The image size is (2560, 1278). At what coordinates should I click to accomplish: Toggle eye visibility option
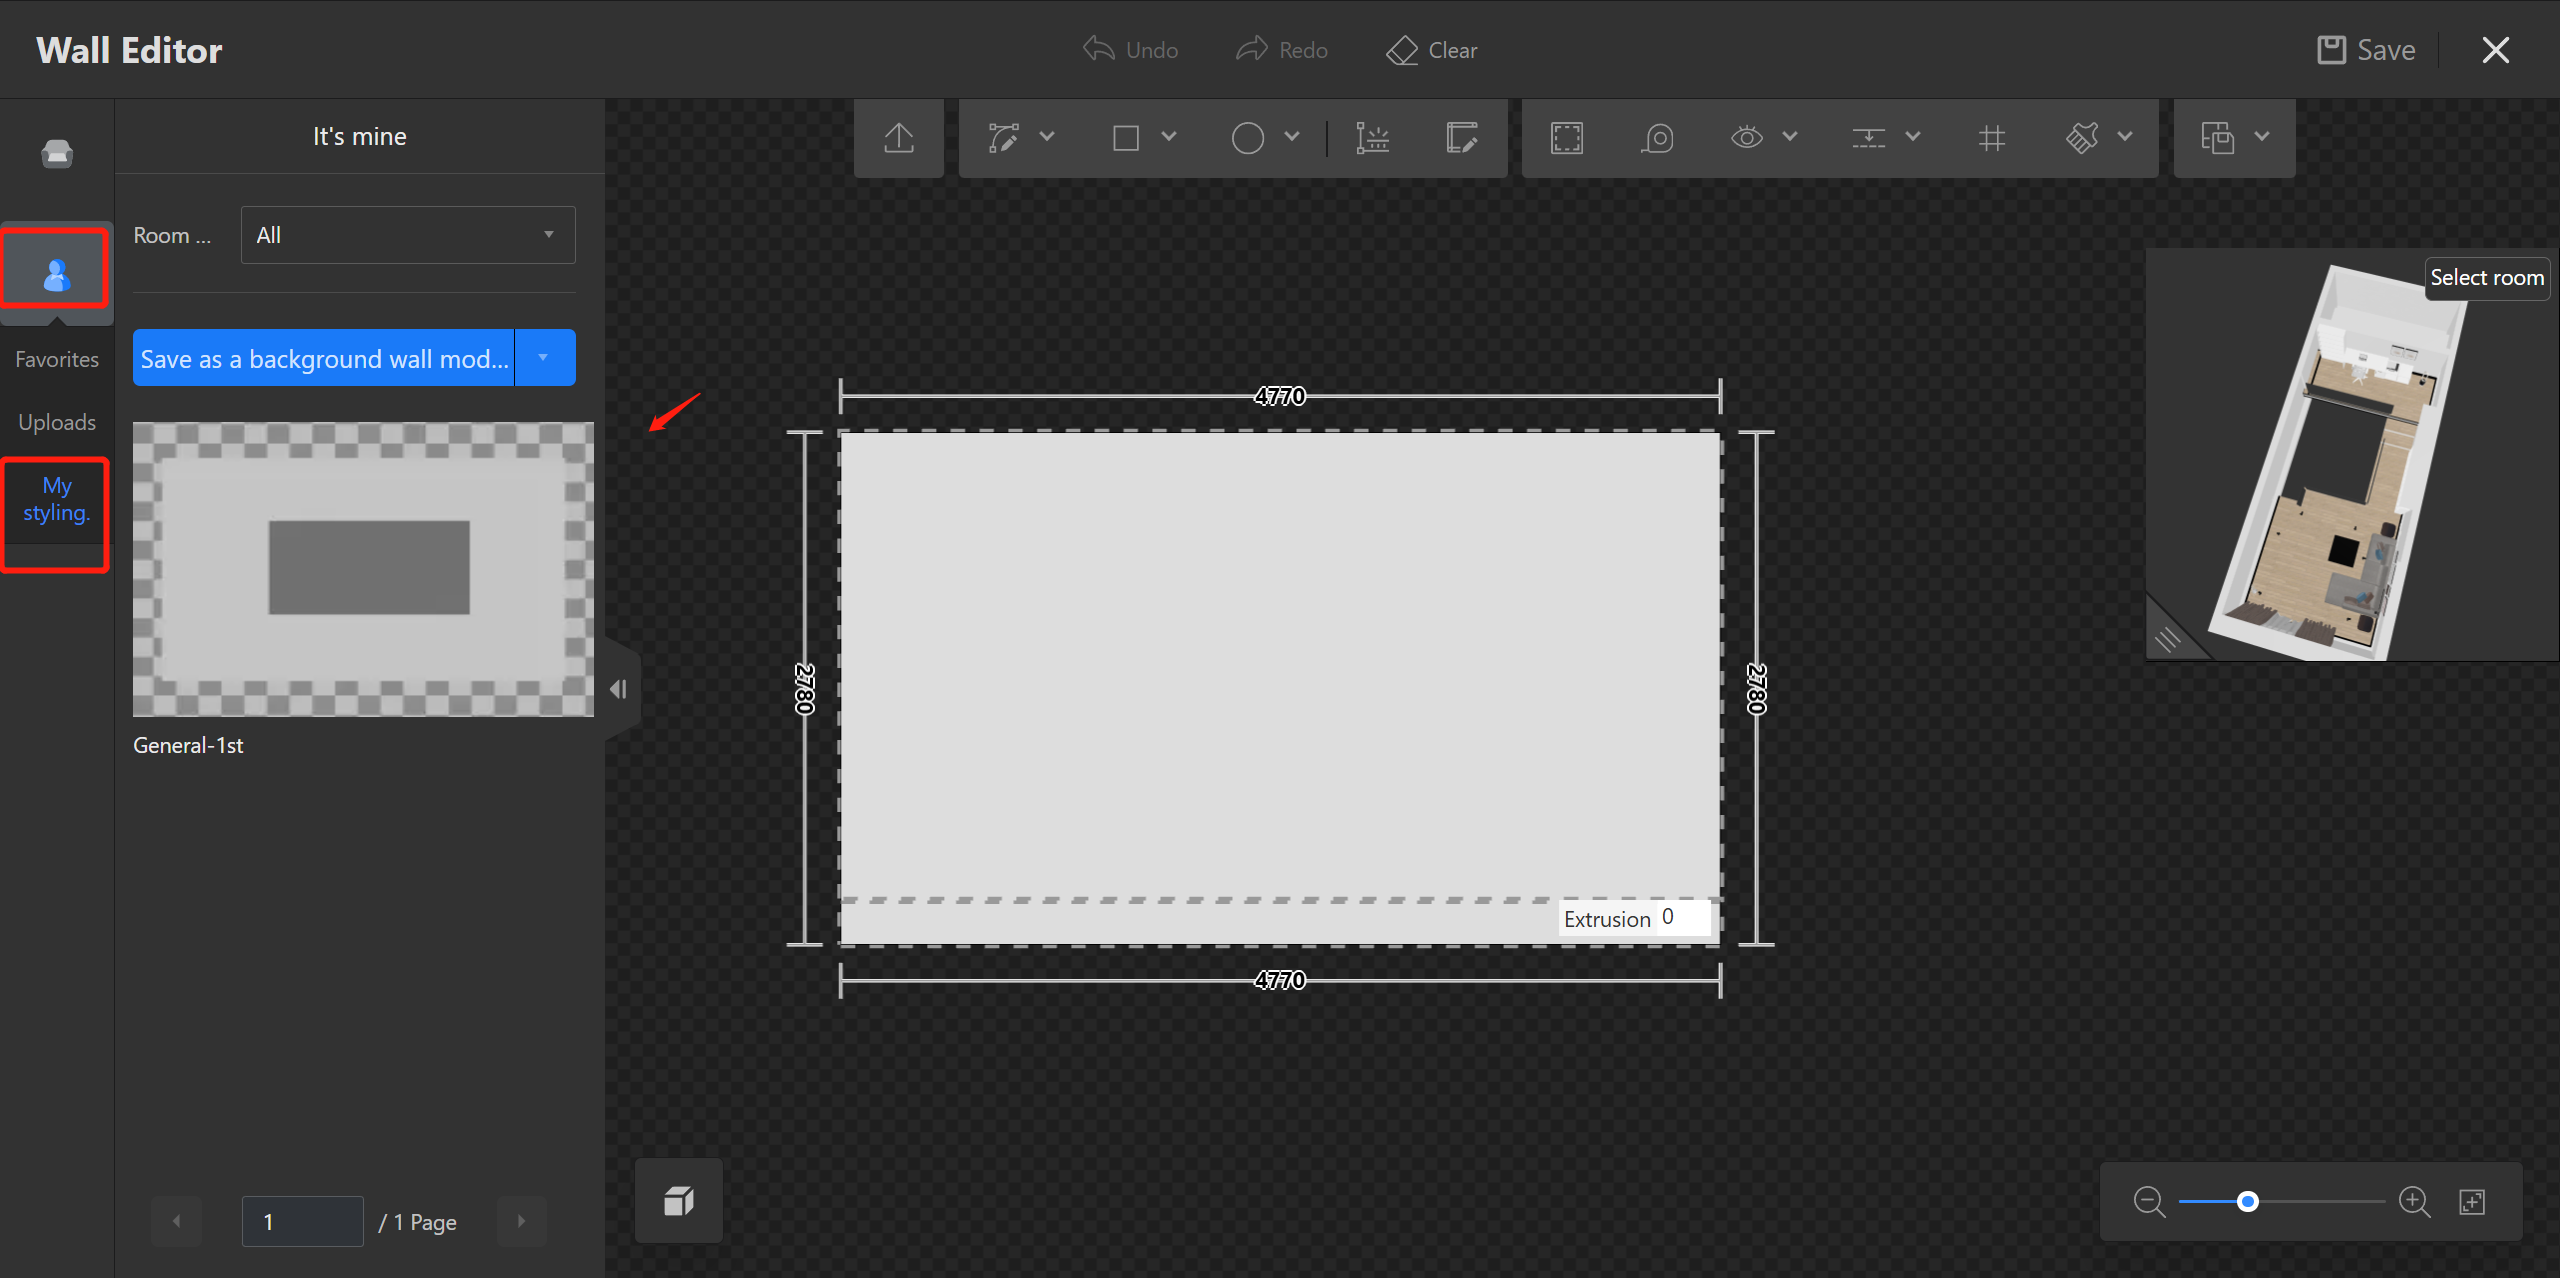pyautogui.click(x=1746, y=138)
